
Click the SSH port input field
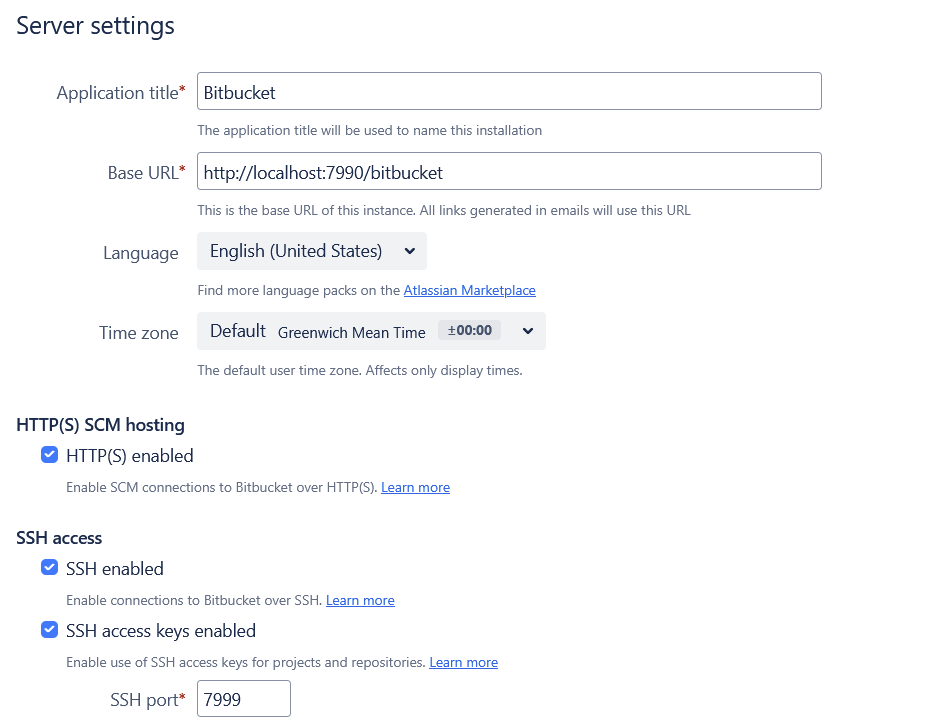click(244, 699)
